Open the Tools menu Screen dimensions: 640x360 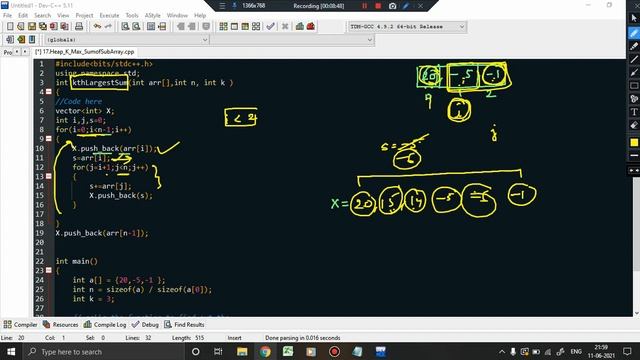click(x=132, y=16)
